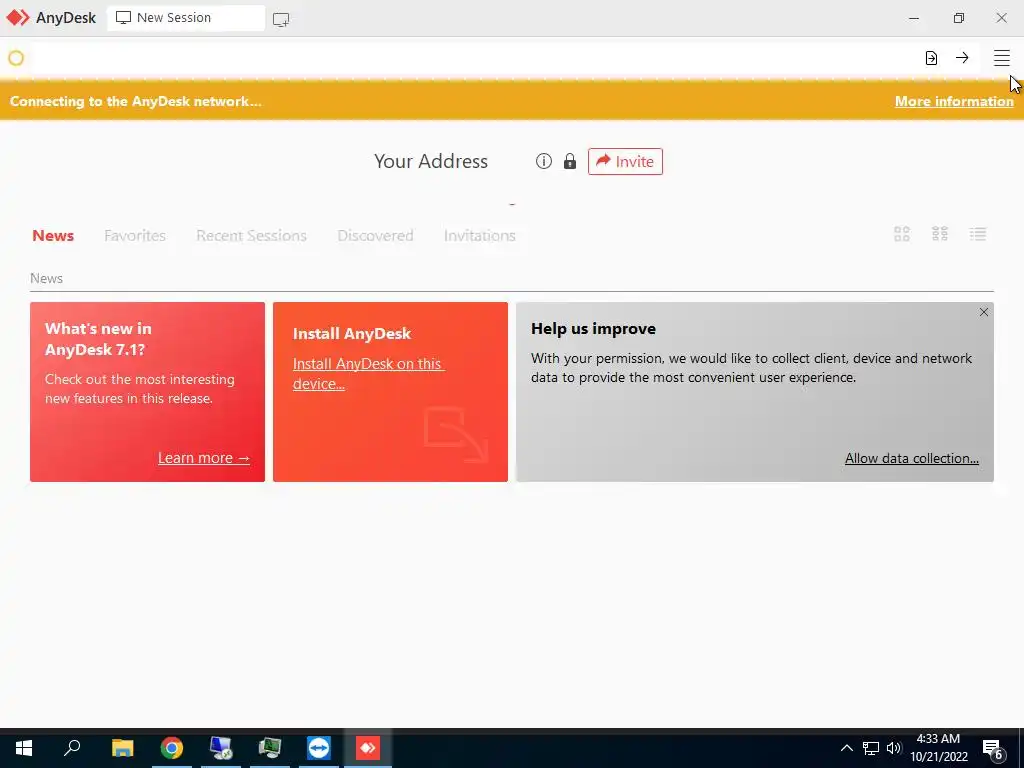Open File Explorer from taskbar
The width and height of the screenshot is (1024, 768).
(123, 748)
